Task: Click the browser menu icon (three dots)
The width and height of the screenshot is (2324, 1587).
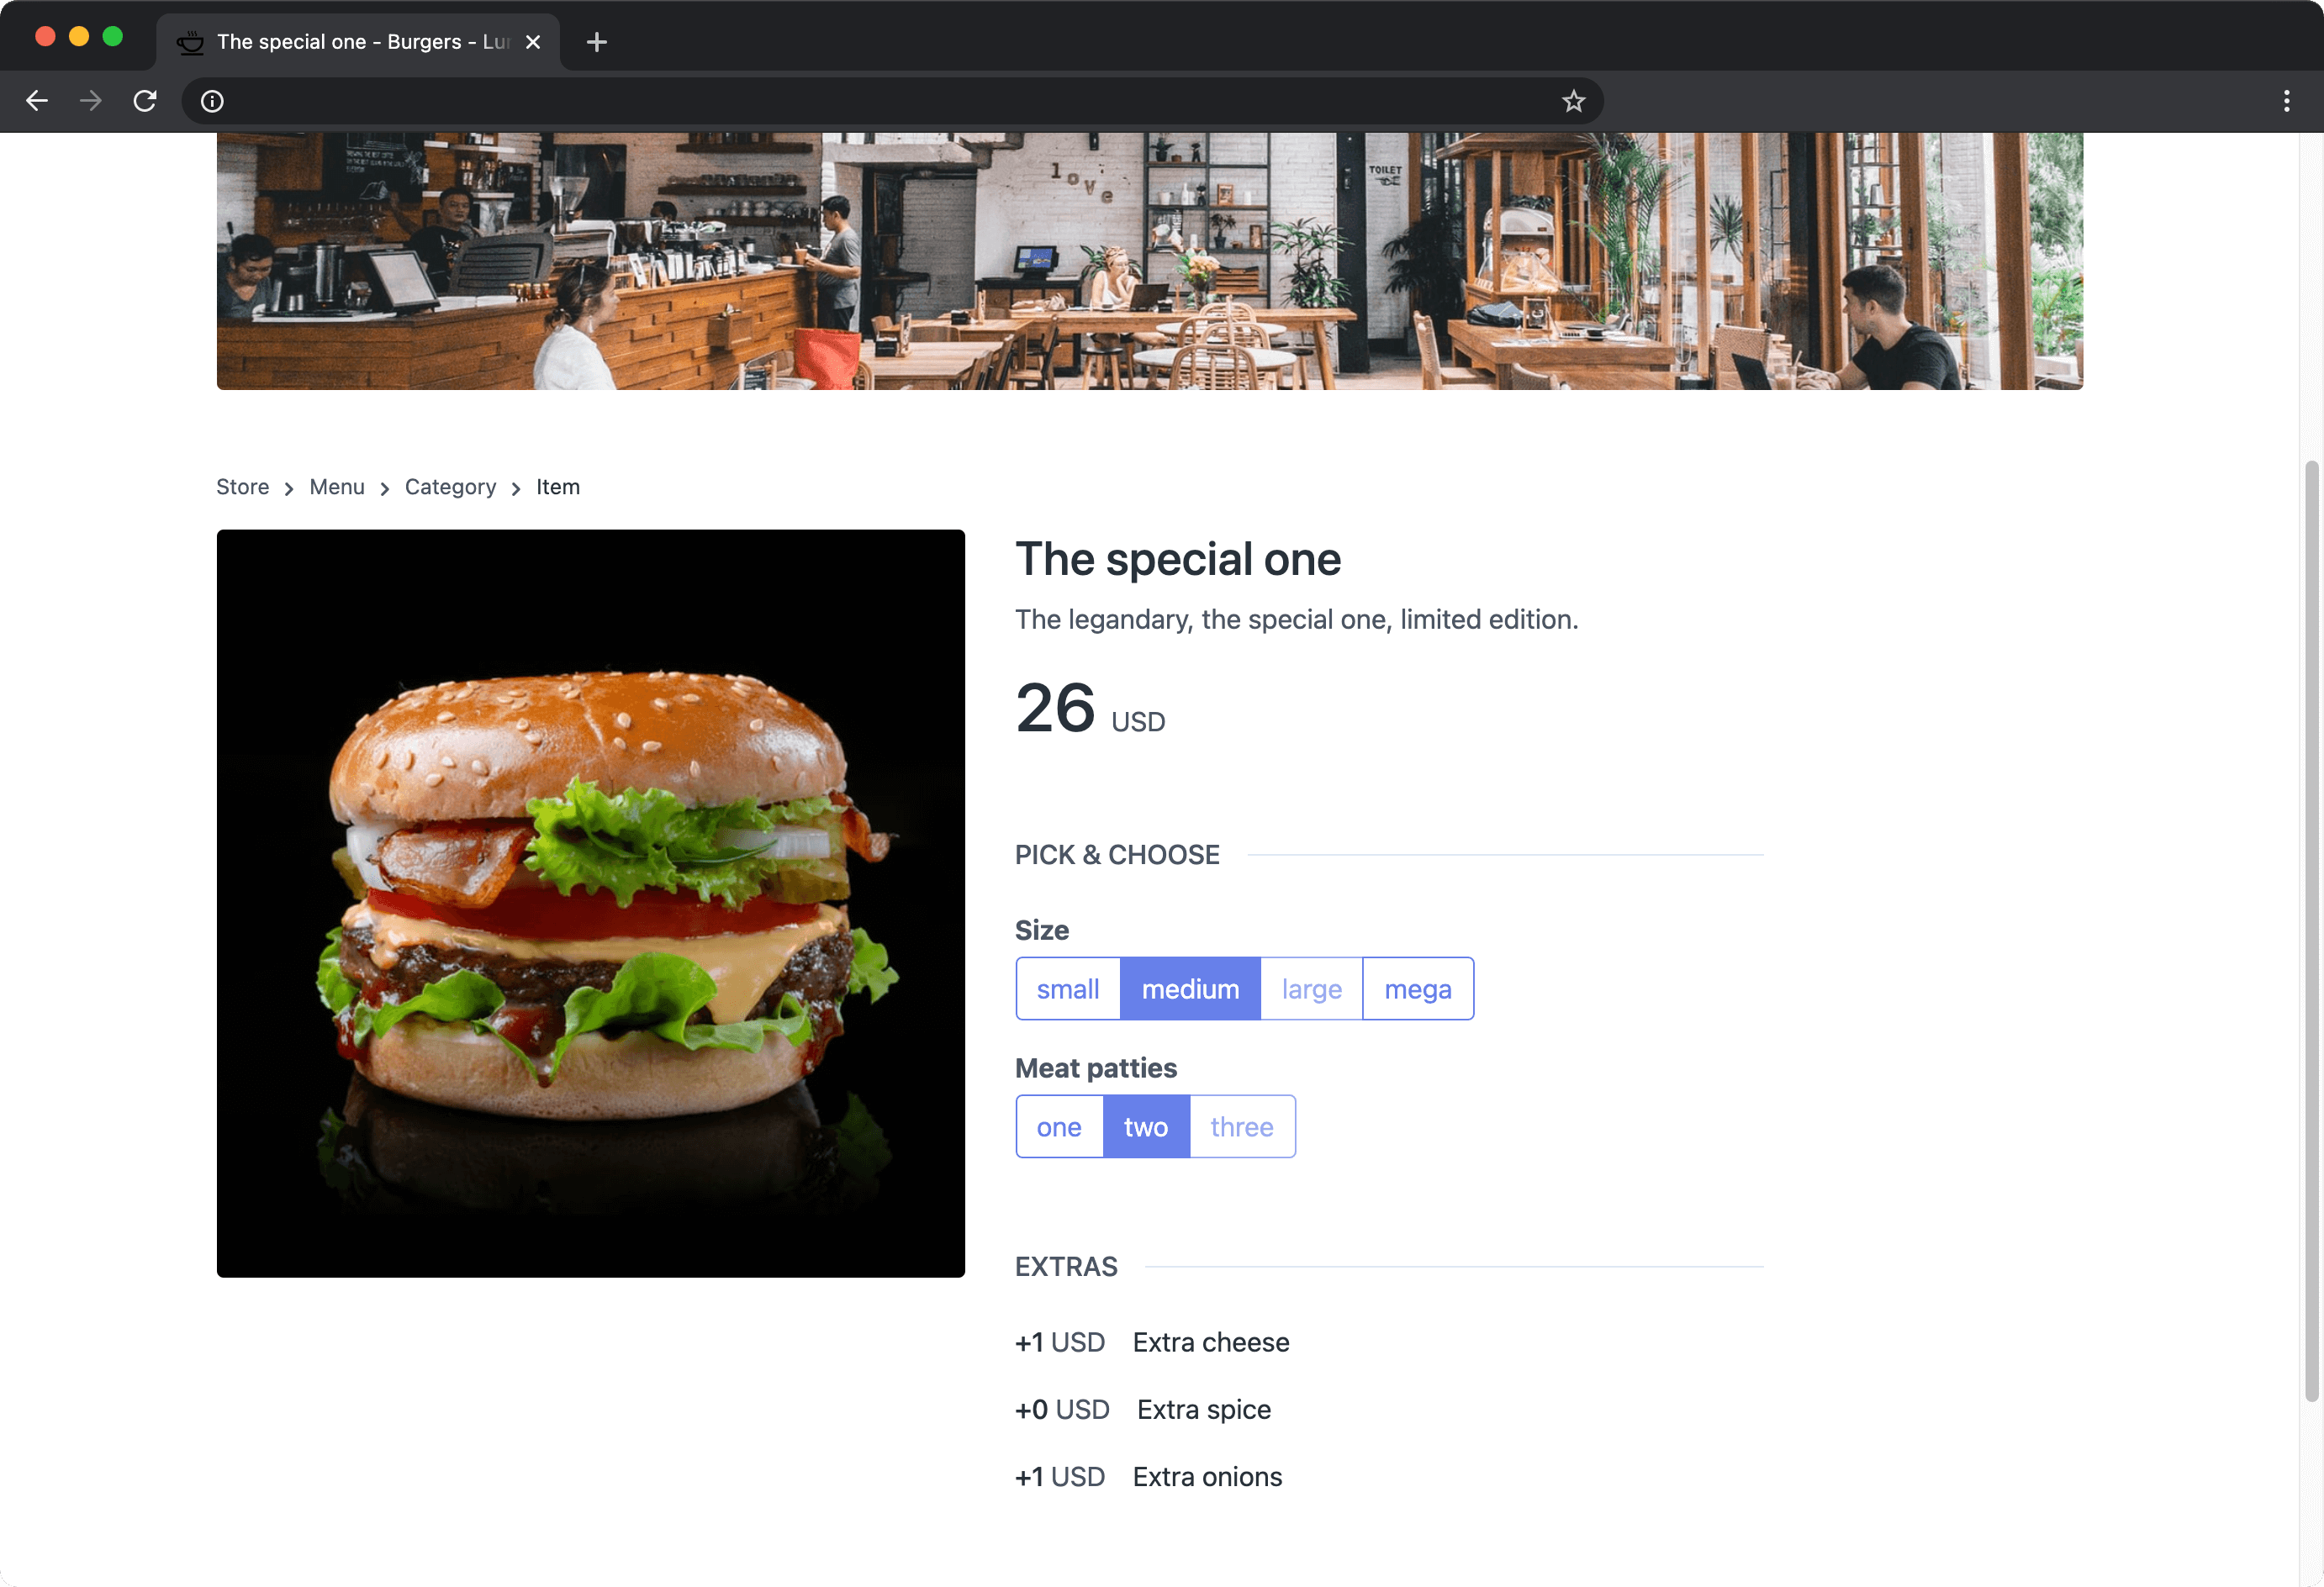Action: (x=2289, y=99)
